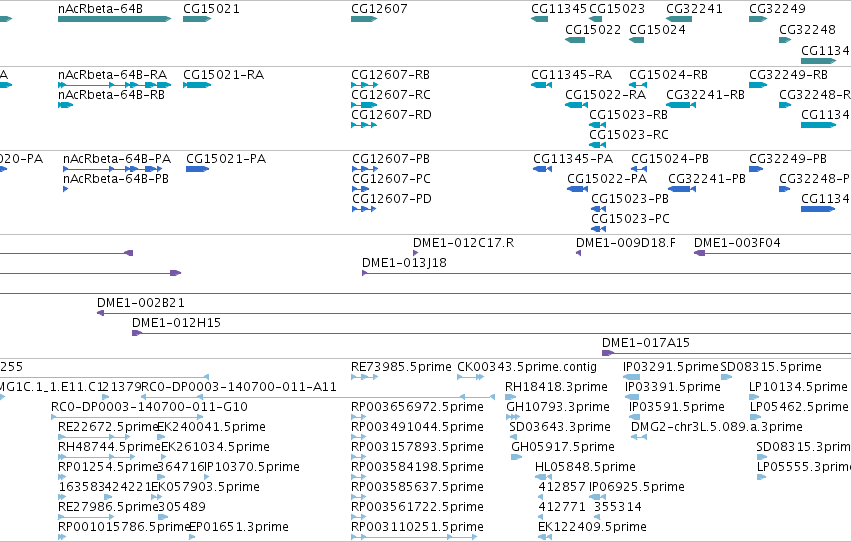
Task: Click EST SD03643.3prime
Action: click(x=513, y=437)
